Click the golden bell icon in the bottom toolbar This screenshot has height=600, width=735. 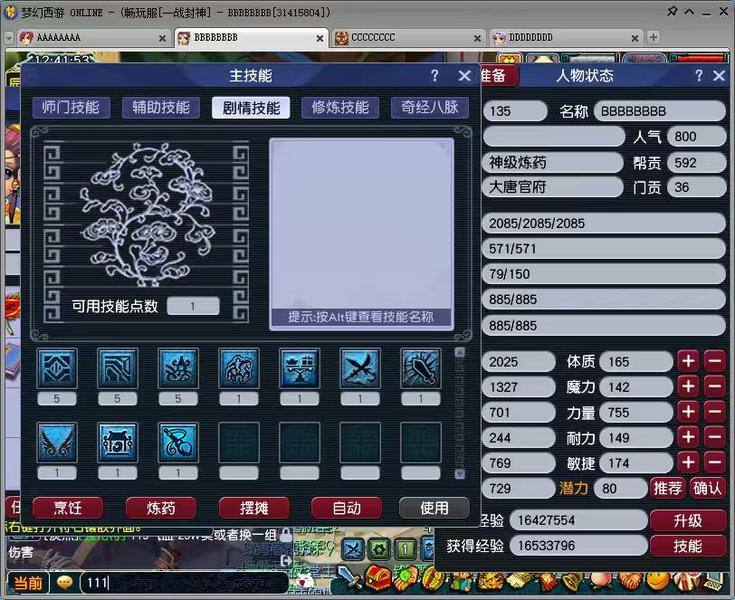(x=572, y=582)
